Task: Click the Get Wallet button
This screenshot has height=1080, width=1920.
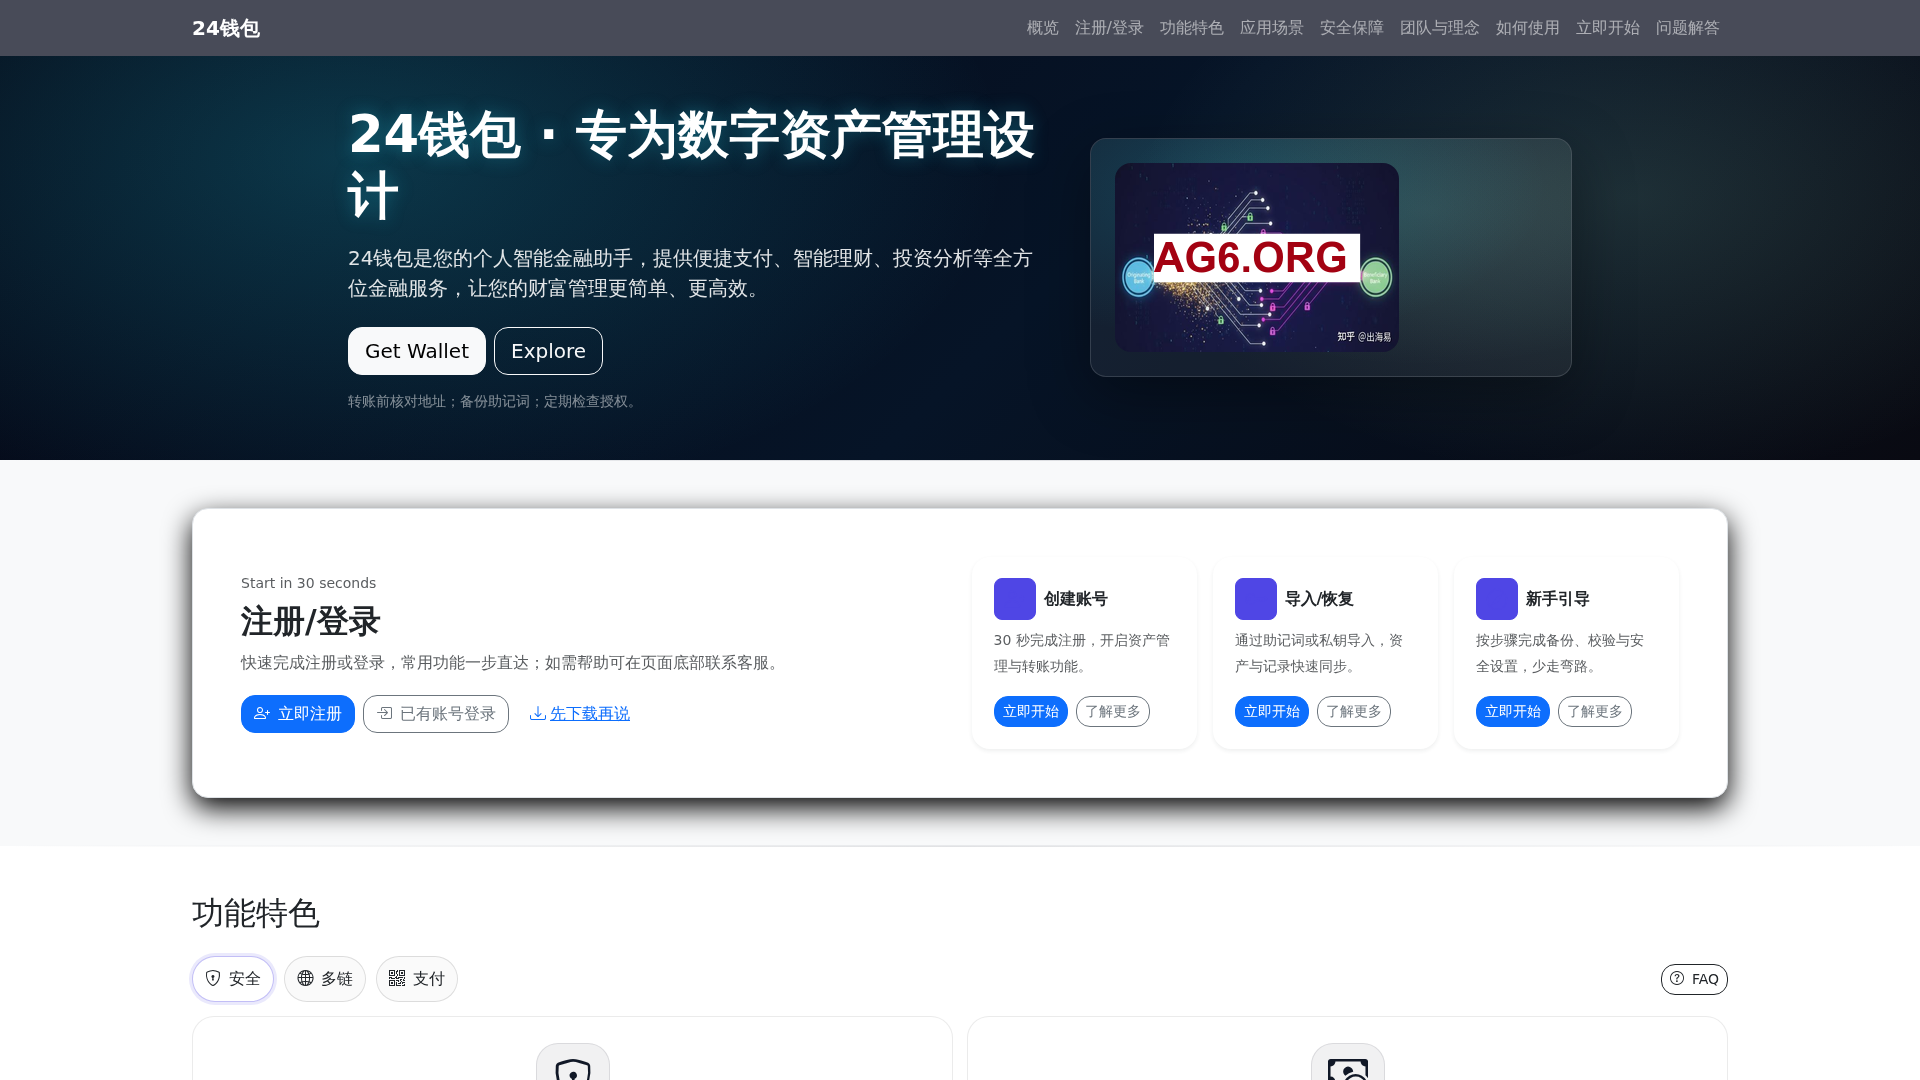Action: pyautogui.click(x=417, y=351)
